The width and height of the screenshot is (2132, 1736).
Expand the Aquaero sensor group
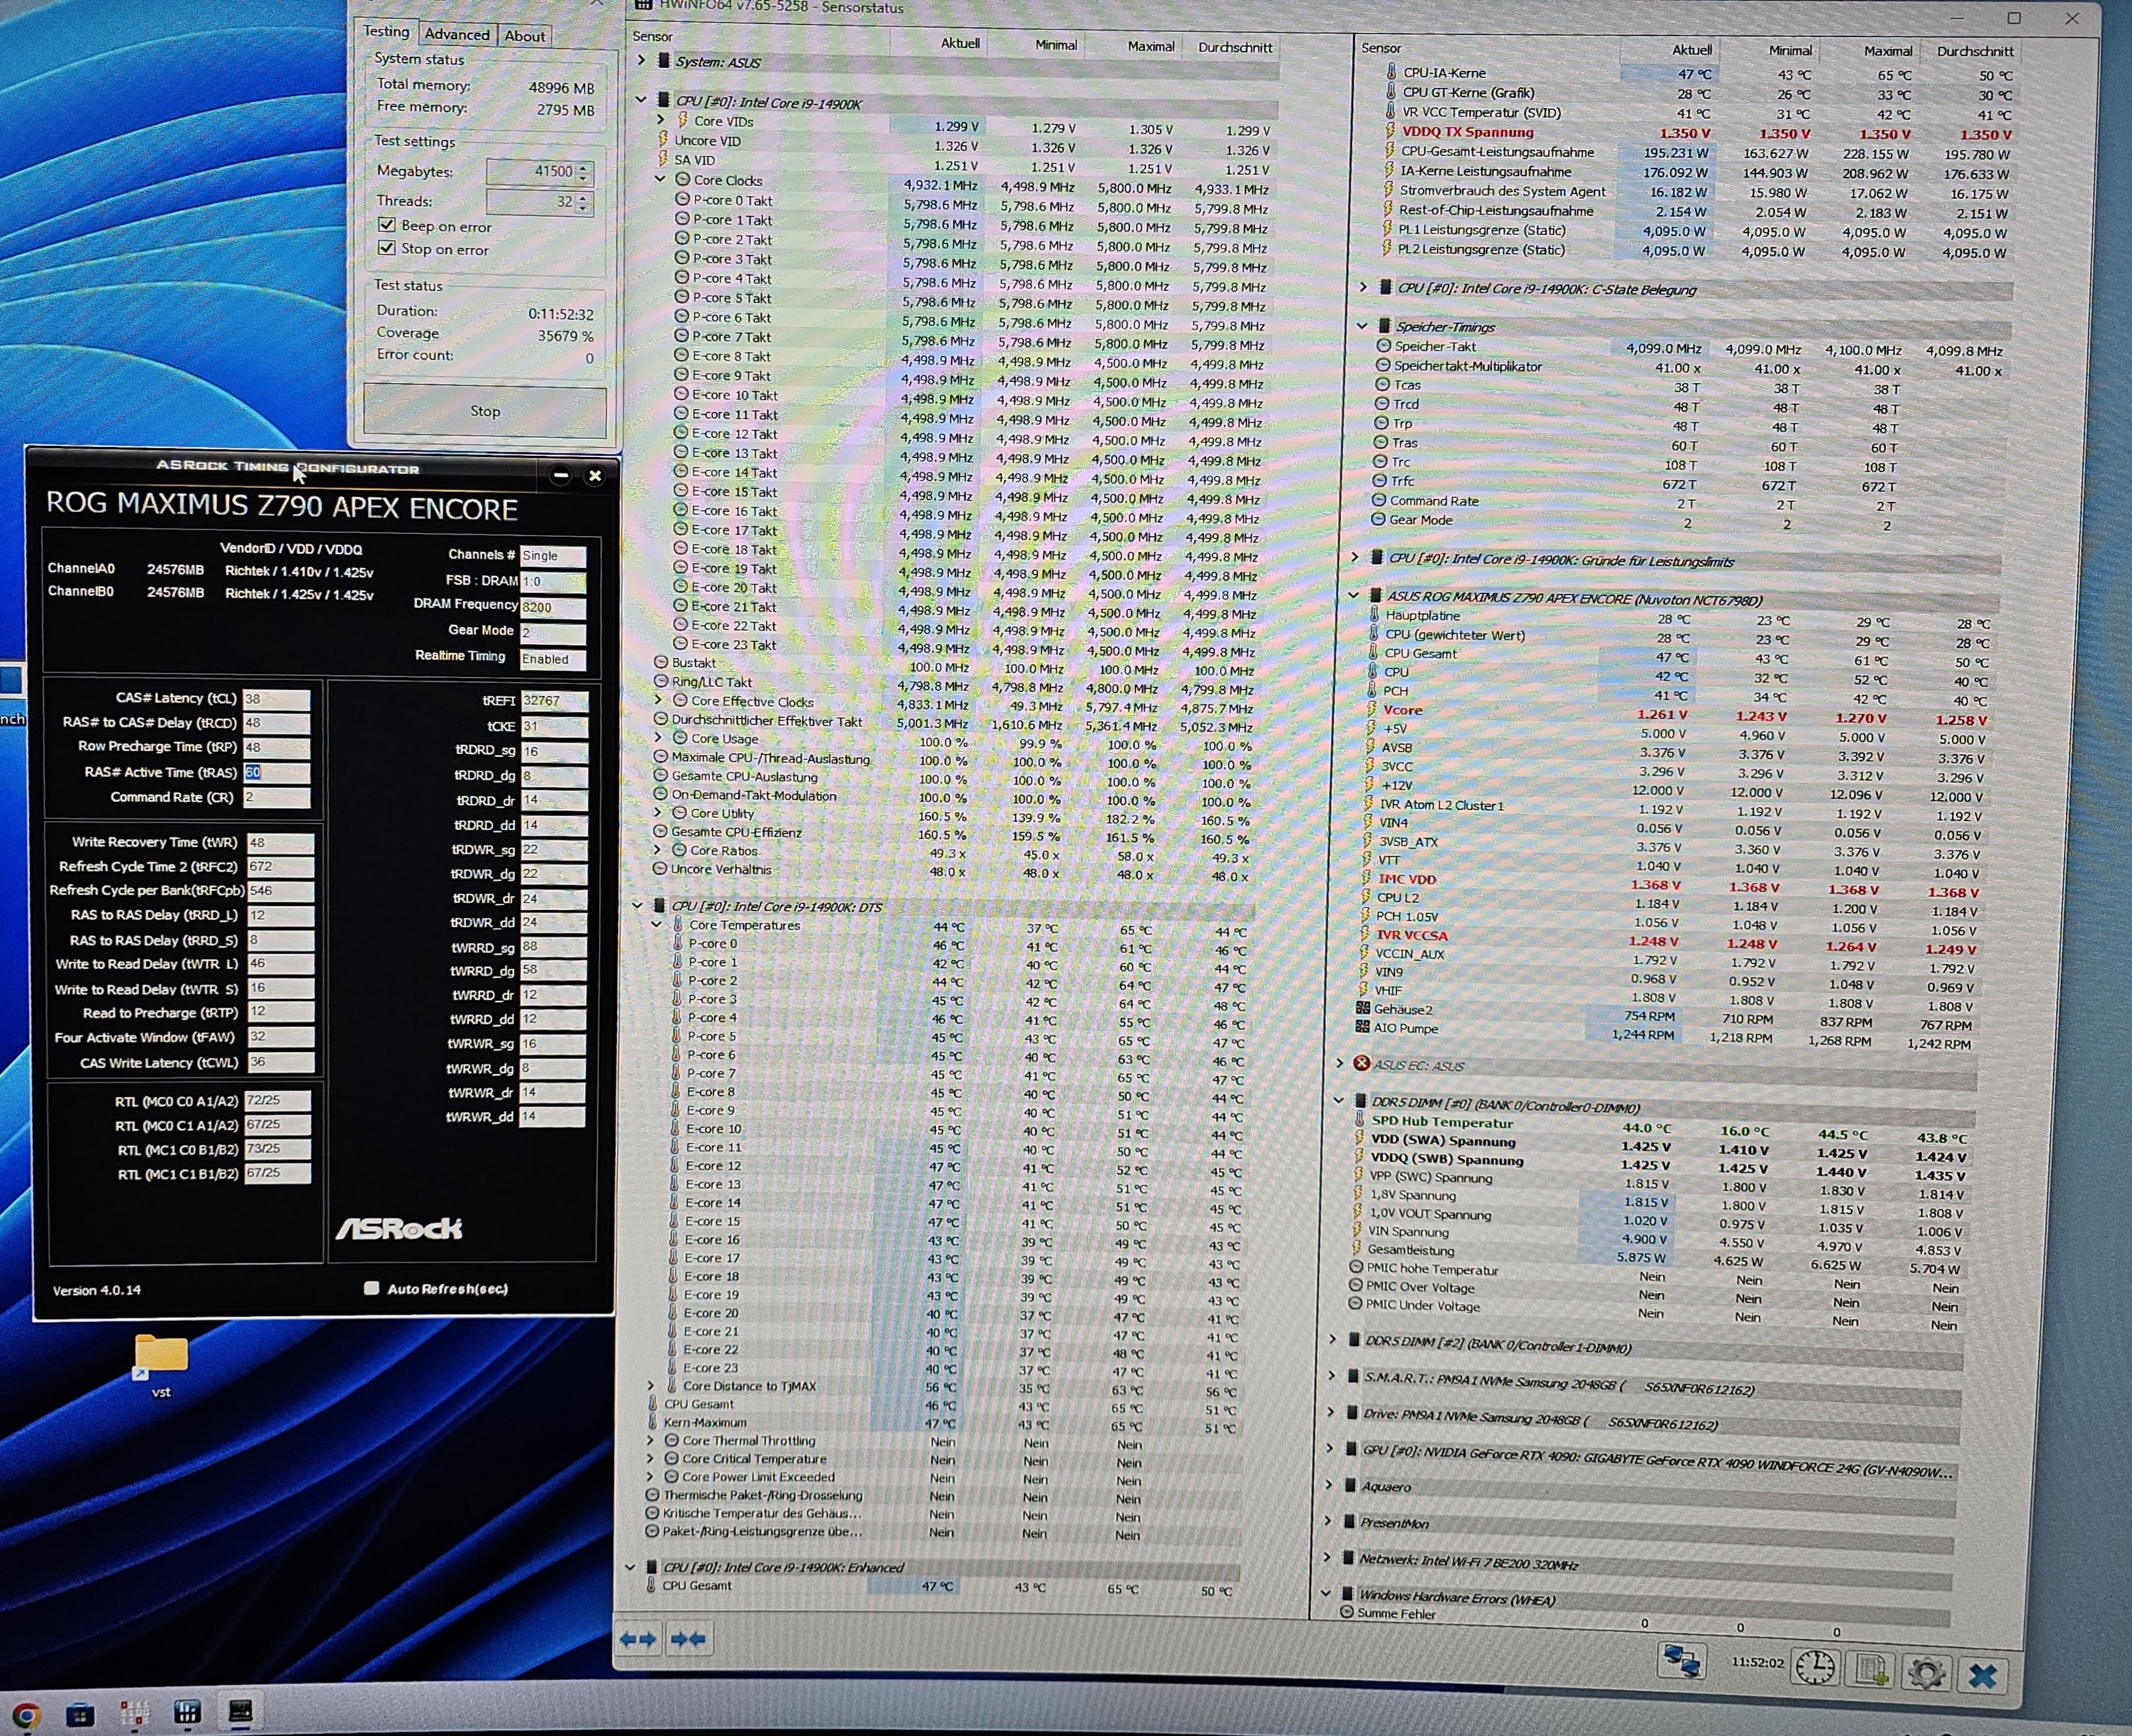(1328, 1484)
